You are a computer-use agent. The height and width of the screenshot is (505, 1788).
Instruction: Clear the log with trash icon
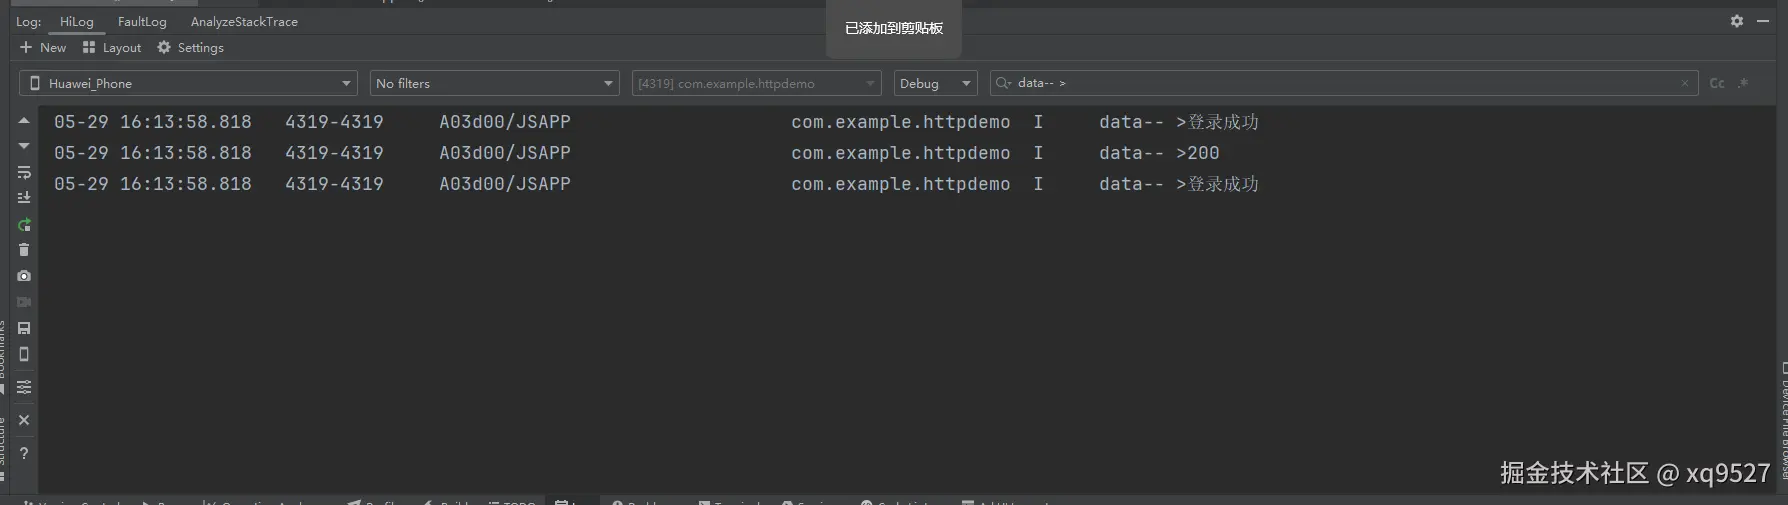tap(24, 250)
